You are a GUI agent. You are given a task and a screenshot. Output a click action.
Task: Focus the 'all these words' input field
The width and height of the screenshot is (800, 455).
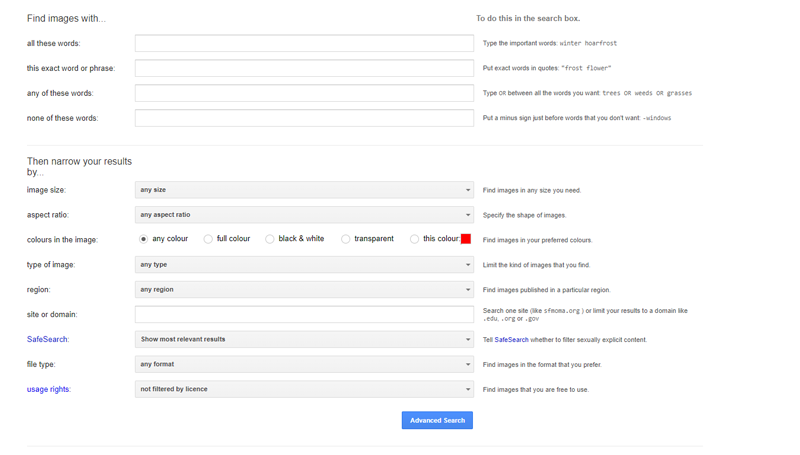tap(304, 44)
